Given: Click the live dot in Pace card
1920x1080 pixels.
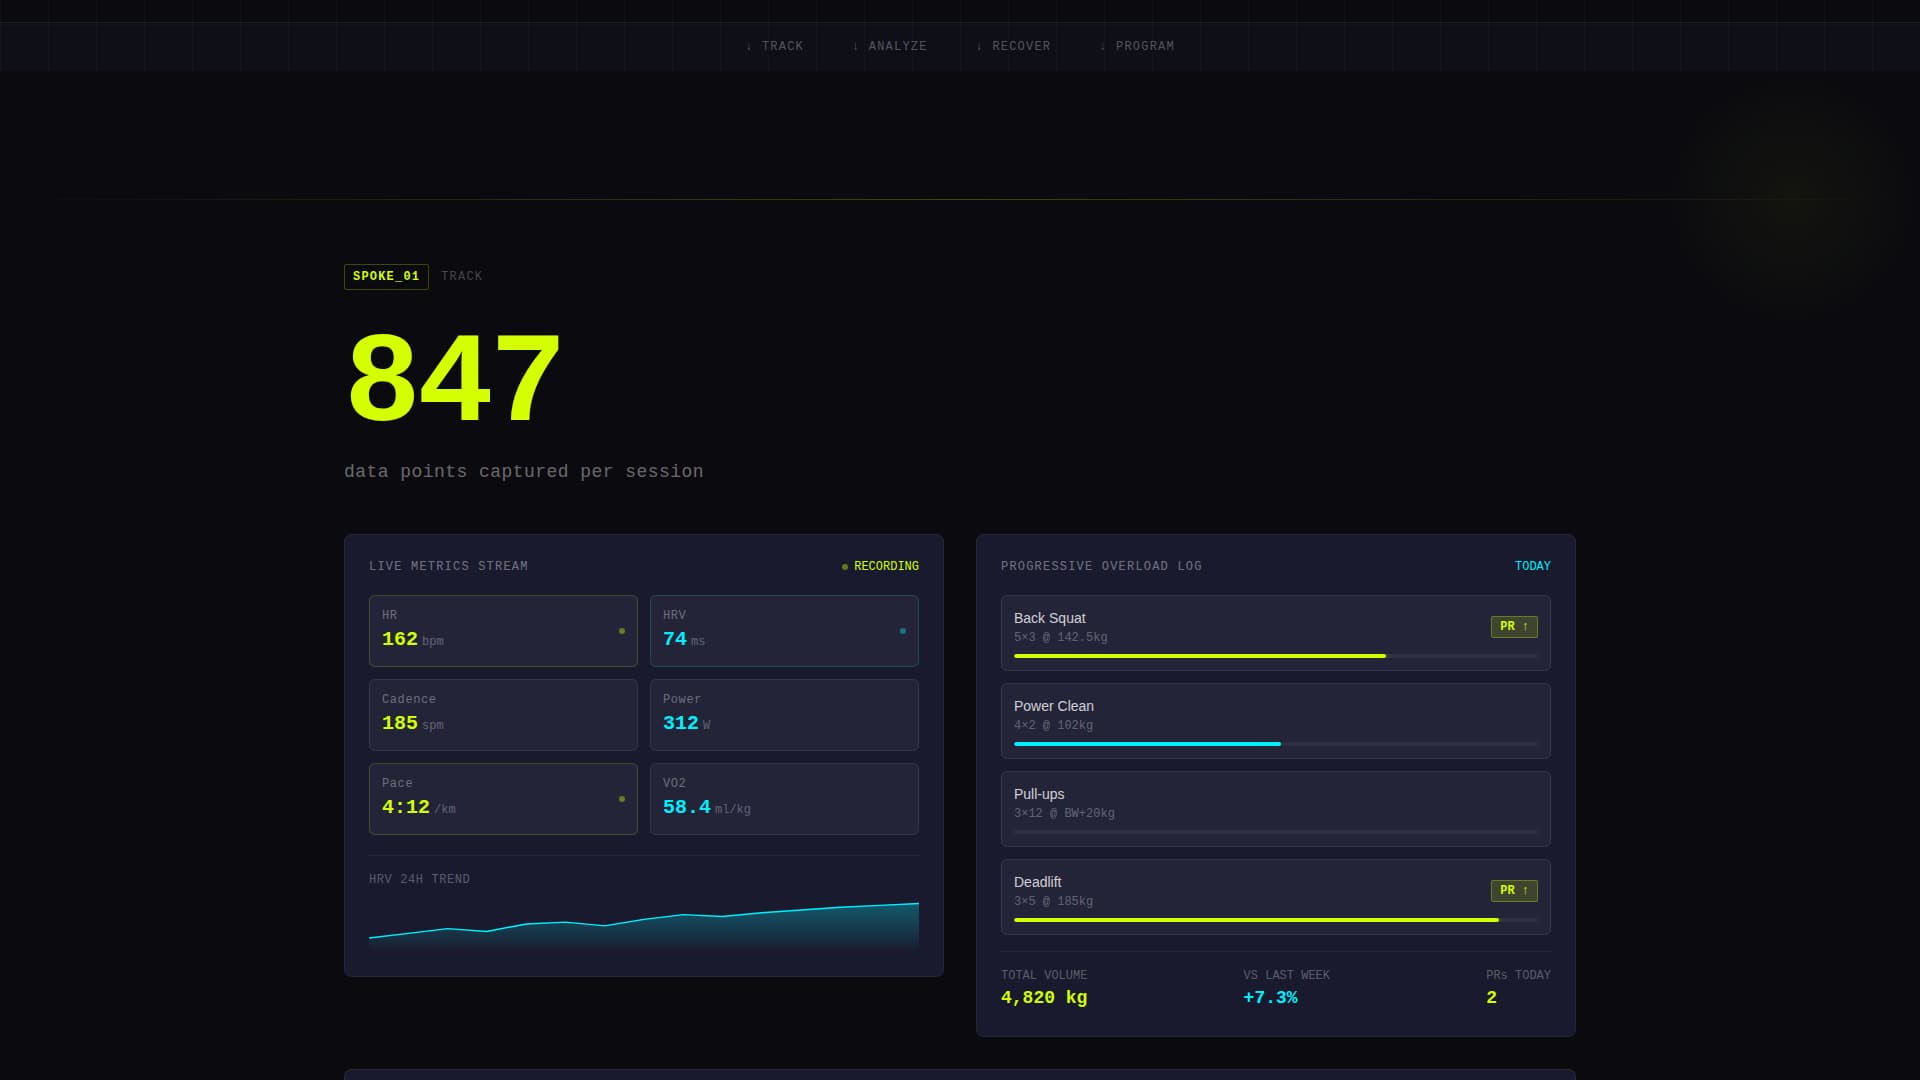Looking at the screenshot, I should (622, 799).
